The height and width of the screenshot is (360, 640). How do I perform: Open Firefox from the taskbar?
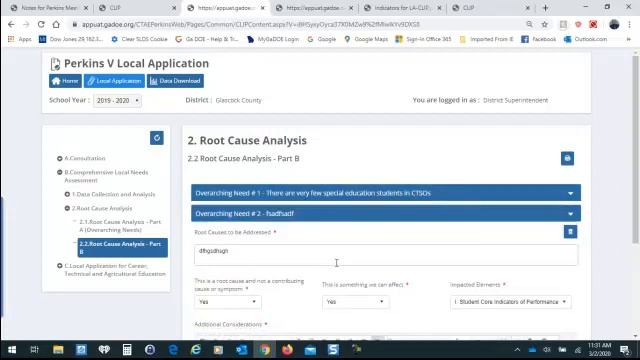pyautogui.click(x=287, y=350)
